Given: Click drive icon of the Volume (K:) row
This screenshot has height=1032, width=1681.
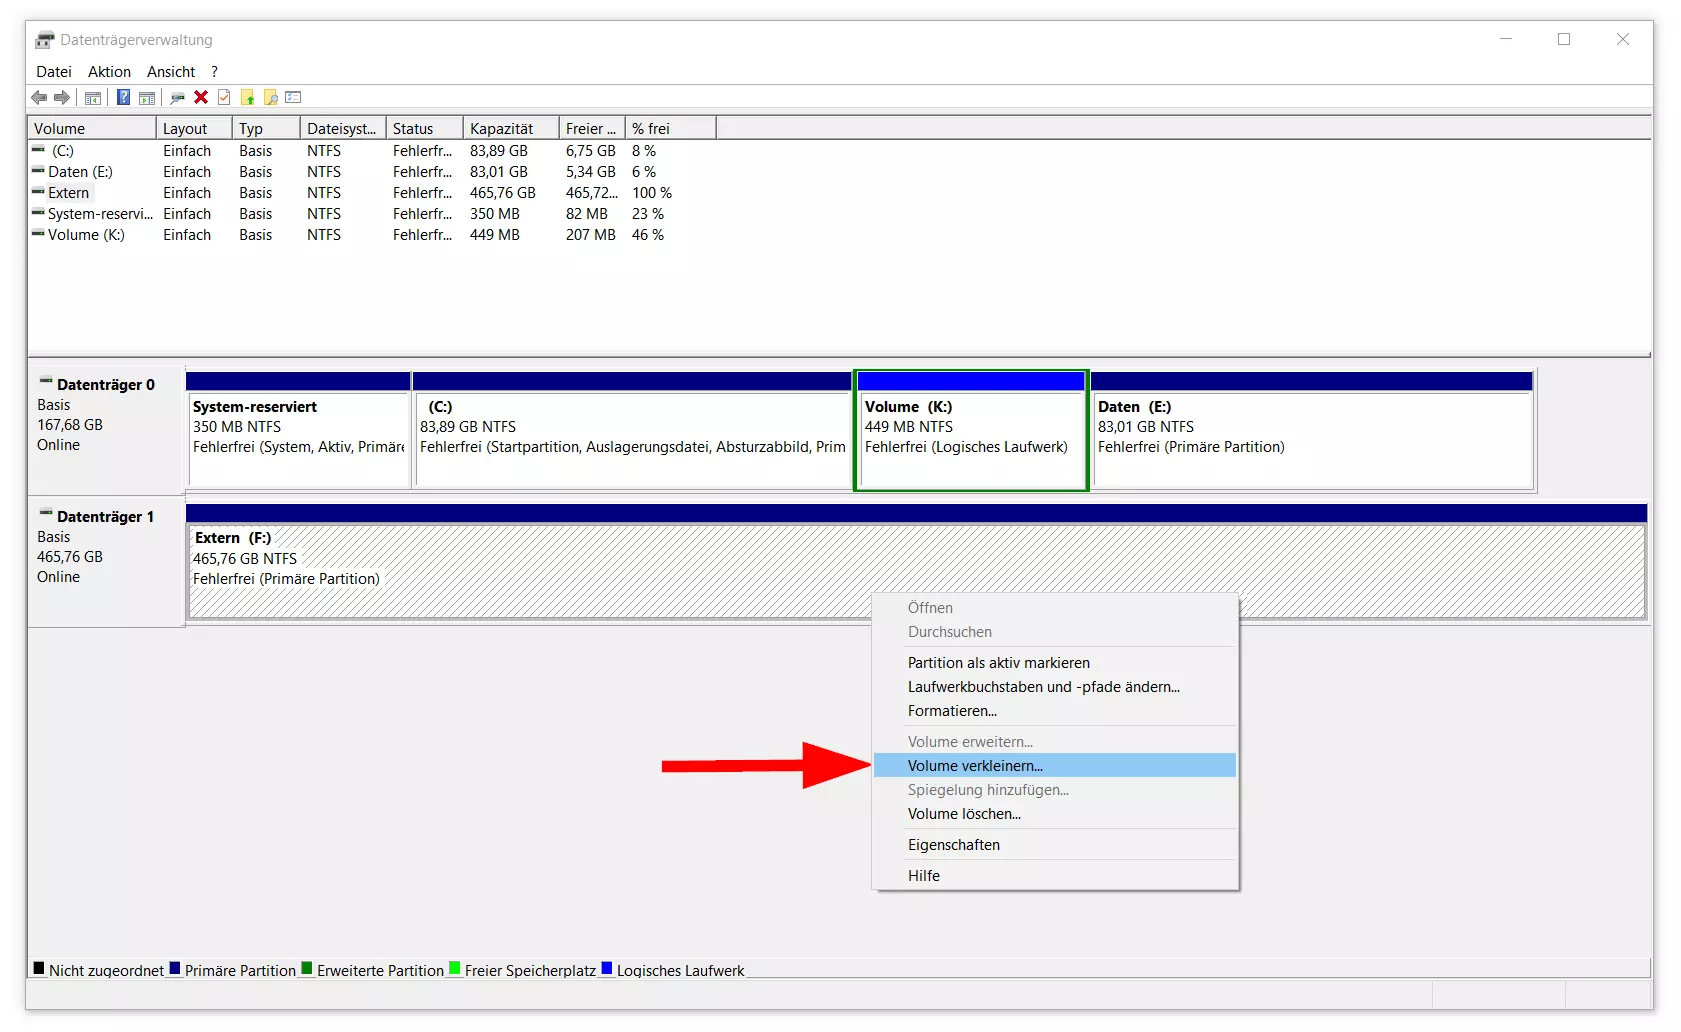Looking at the screenshot, I should click(x=38, y=234).
